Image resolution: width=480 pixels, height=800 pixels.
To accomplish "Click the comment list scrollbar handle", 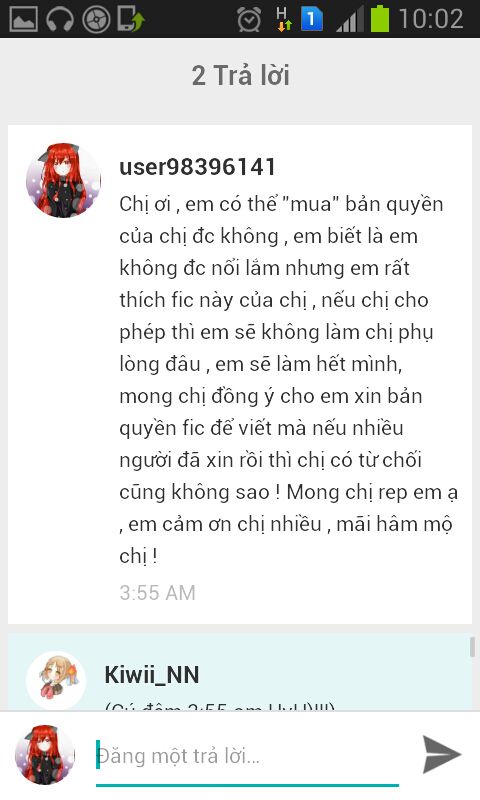I will 472,646.
